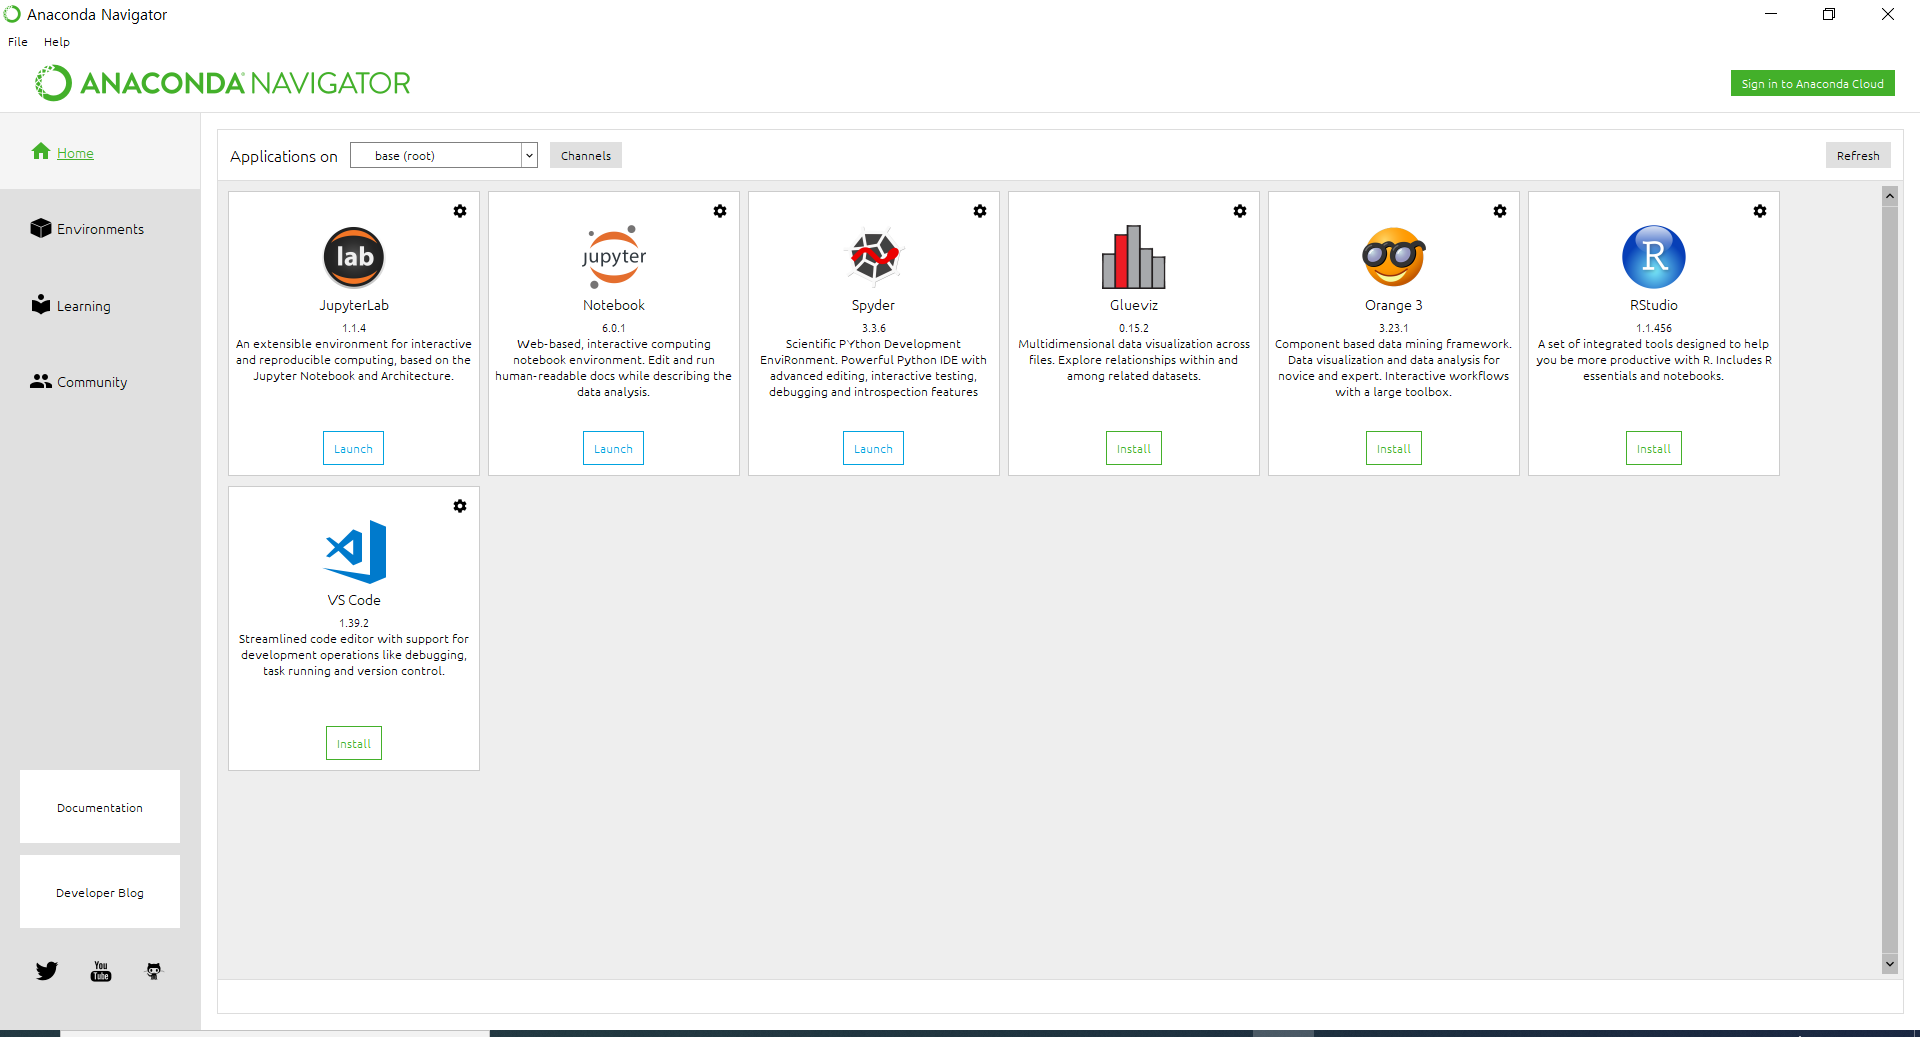The image size is (1920, 1037).
Task: Sign in to Anaconda Cloud
Action: point(1812,84)
